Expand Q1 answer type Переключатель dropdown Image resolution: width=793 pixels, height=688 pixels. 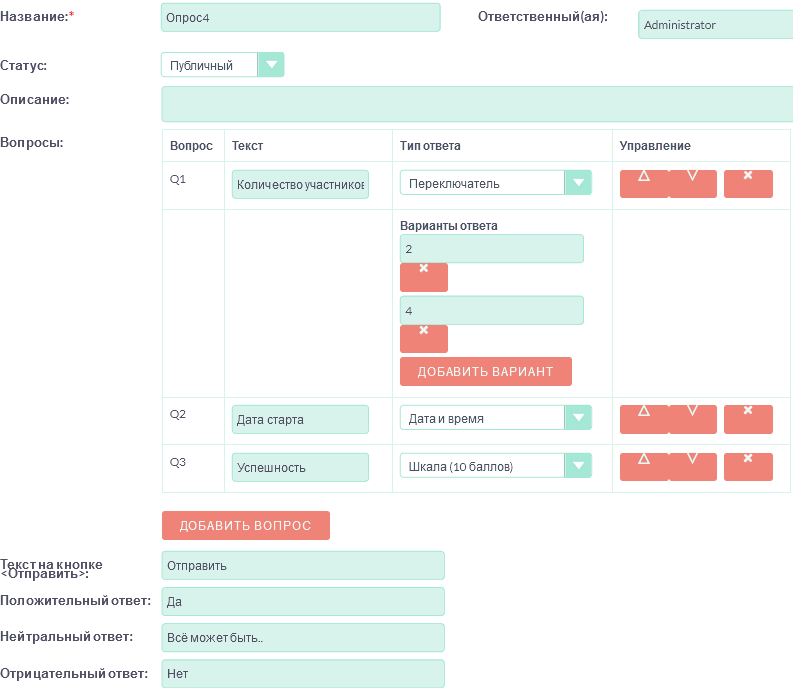click(x=578, y=183)
